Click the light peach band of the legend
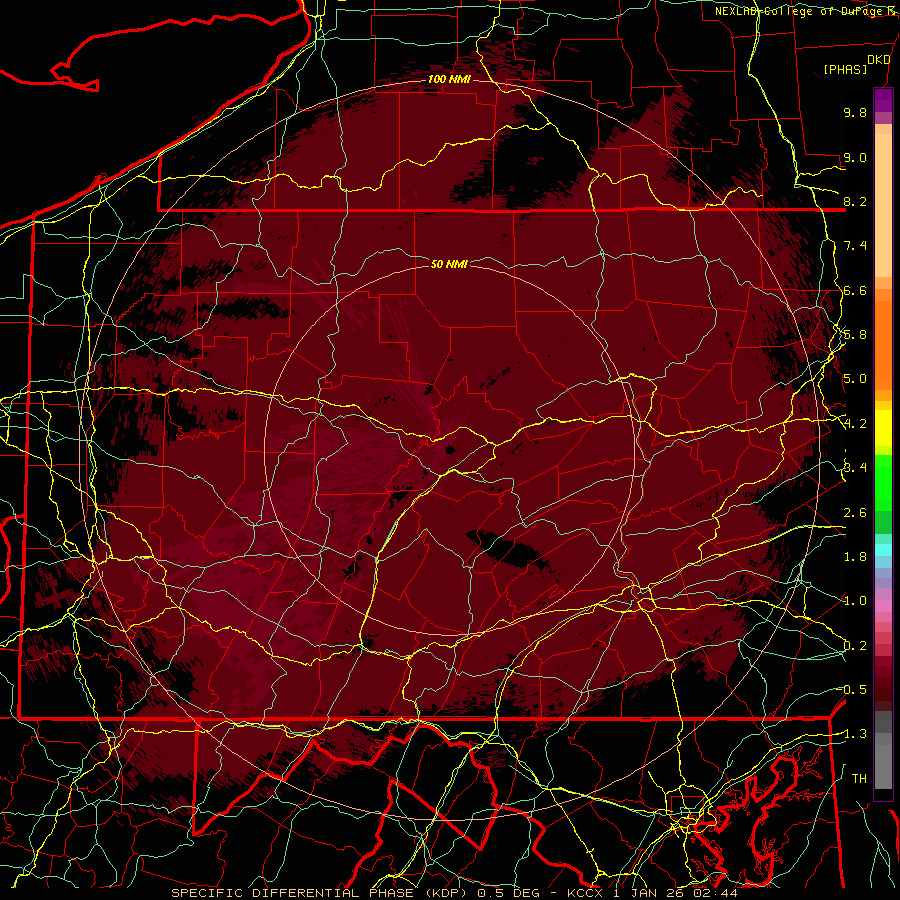Screen dimensions: 900x900 click(883, 207)
